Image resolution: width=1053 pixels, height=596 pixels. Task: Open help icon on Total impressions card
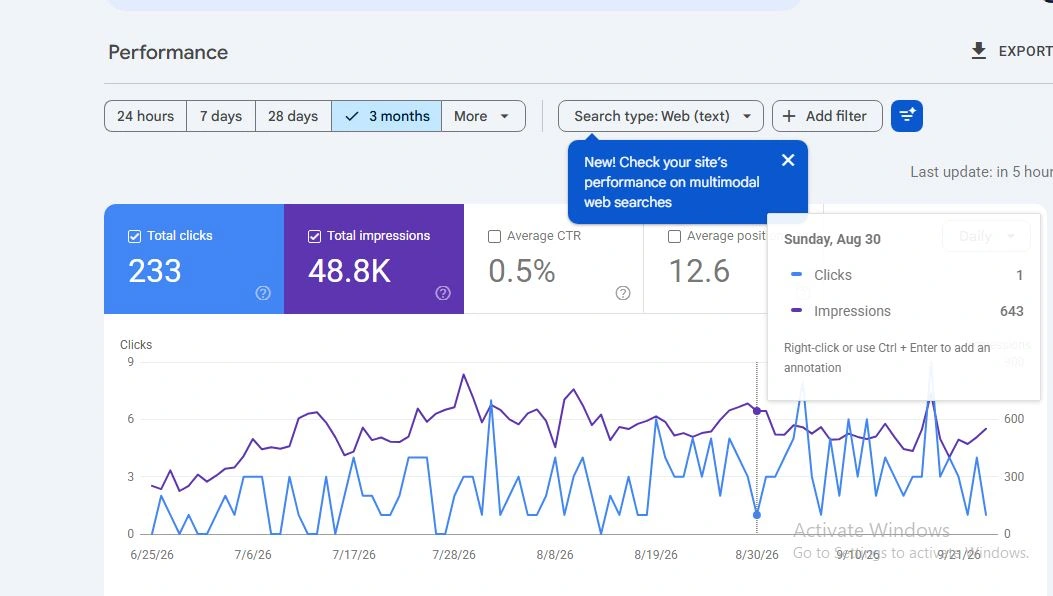pyautogui.click(x=443, y=293)
